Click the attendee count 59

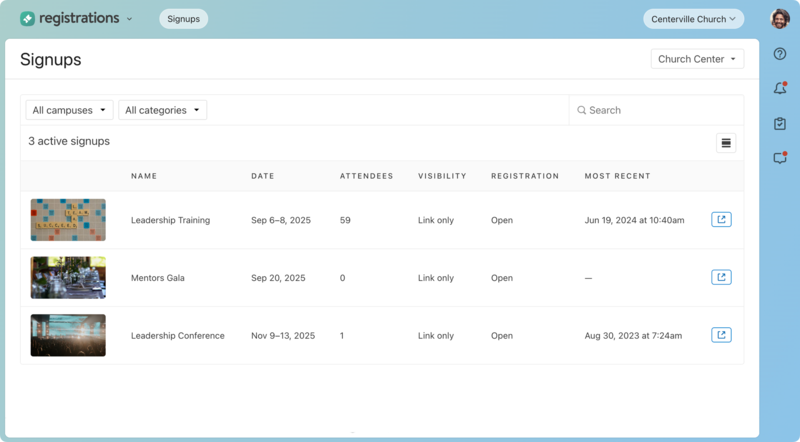pos(345,220)
